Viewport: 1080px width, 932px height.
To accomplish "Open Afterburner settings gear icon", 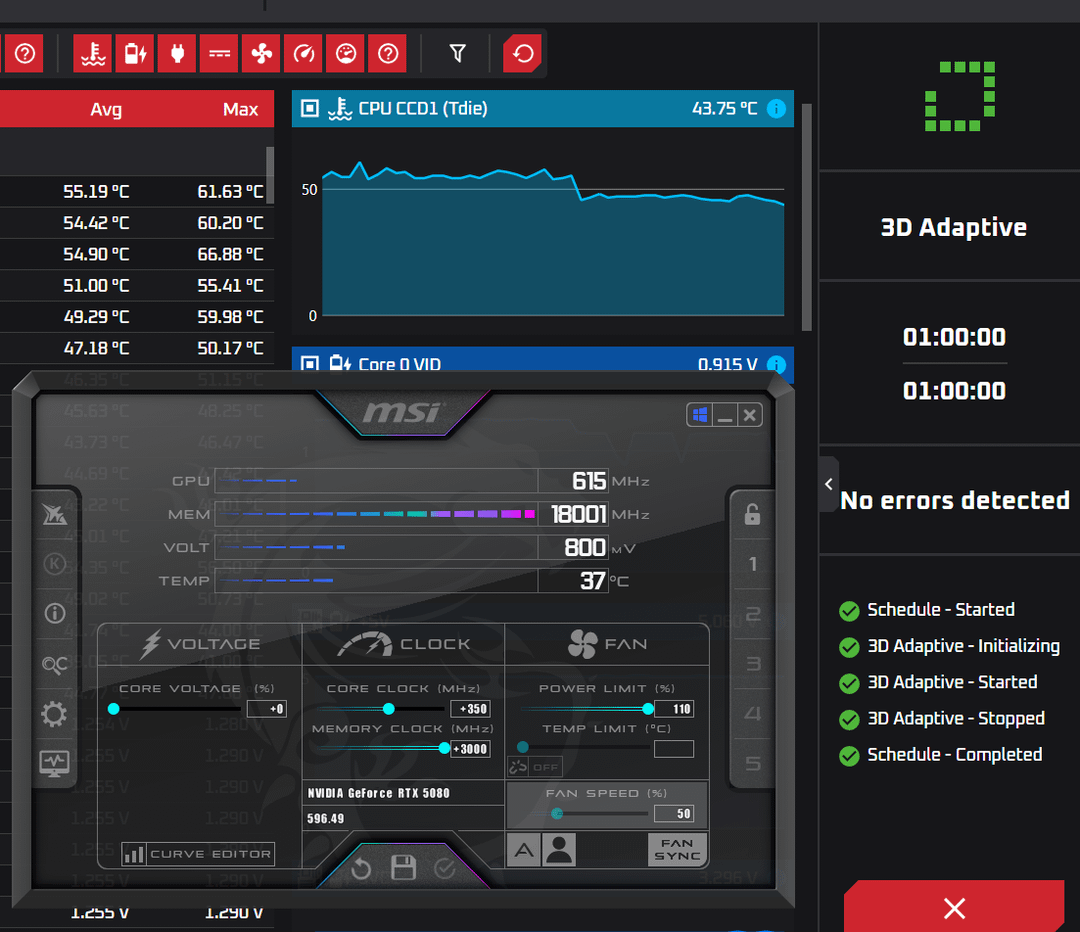I will click(x=54, y=714).
